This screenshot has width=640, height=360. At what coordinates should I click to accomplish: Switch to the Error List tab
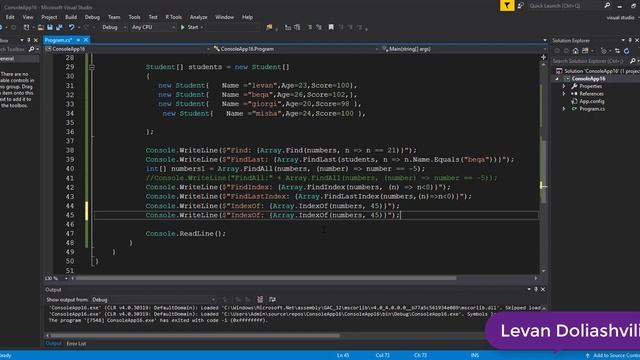[76, 344]
